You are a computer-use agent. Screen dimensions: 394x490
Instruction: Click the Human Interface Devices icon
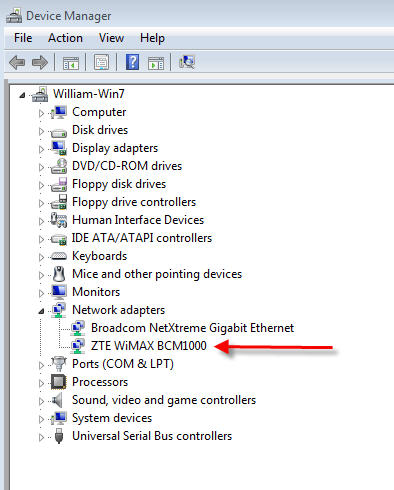59,220
